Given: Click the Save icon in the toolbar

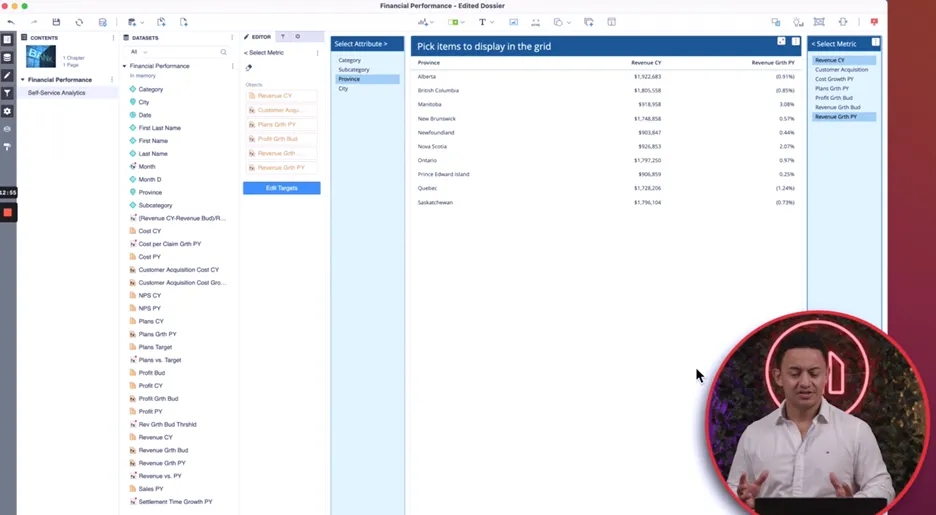Looking at the screenshot, I should 56,22.
